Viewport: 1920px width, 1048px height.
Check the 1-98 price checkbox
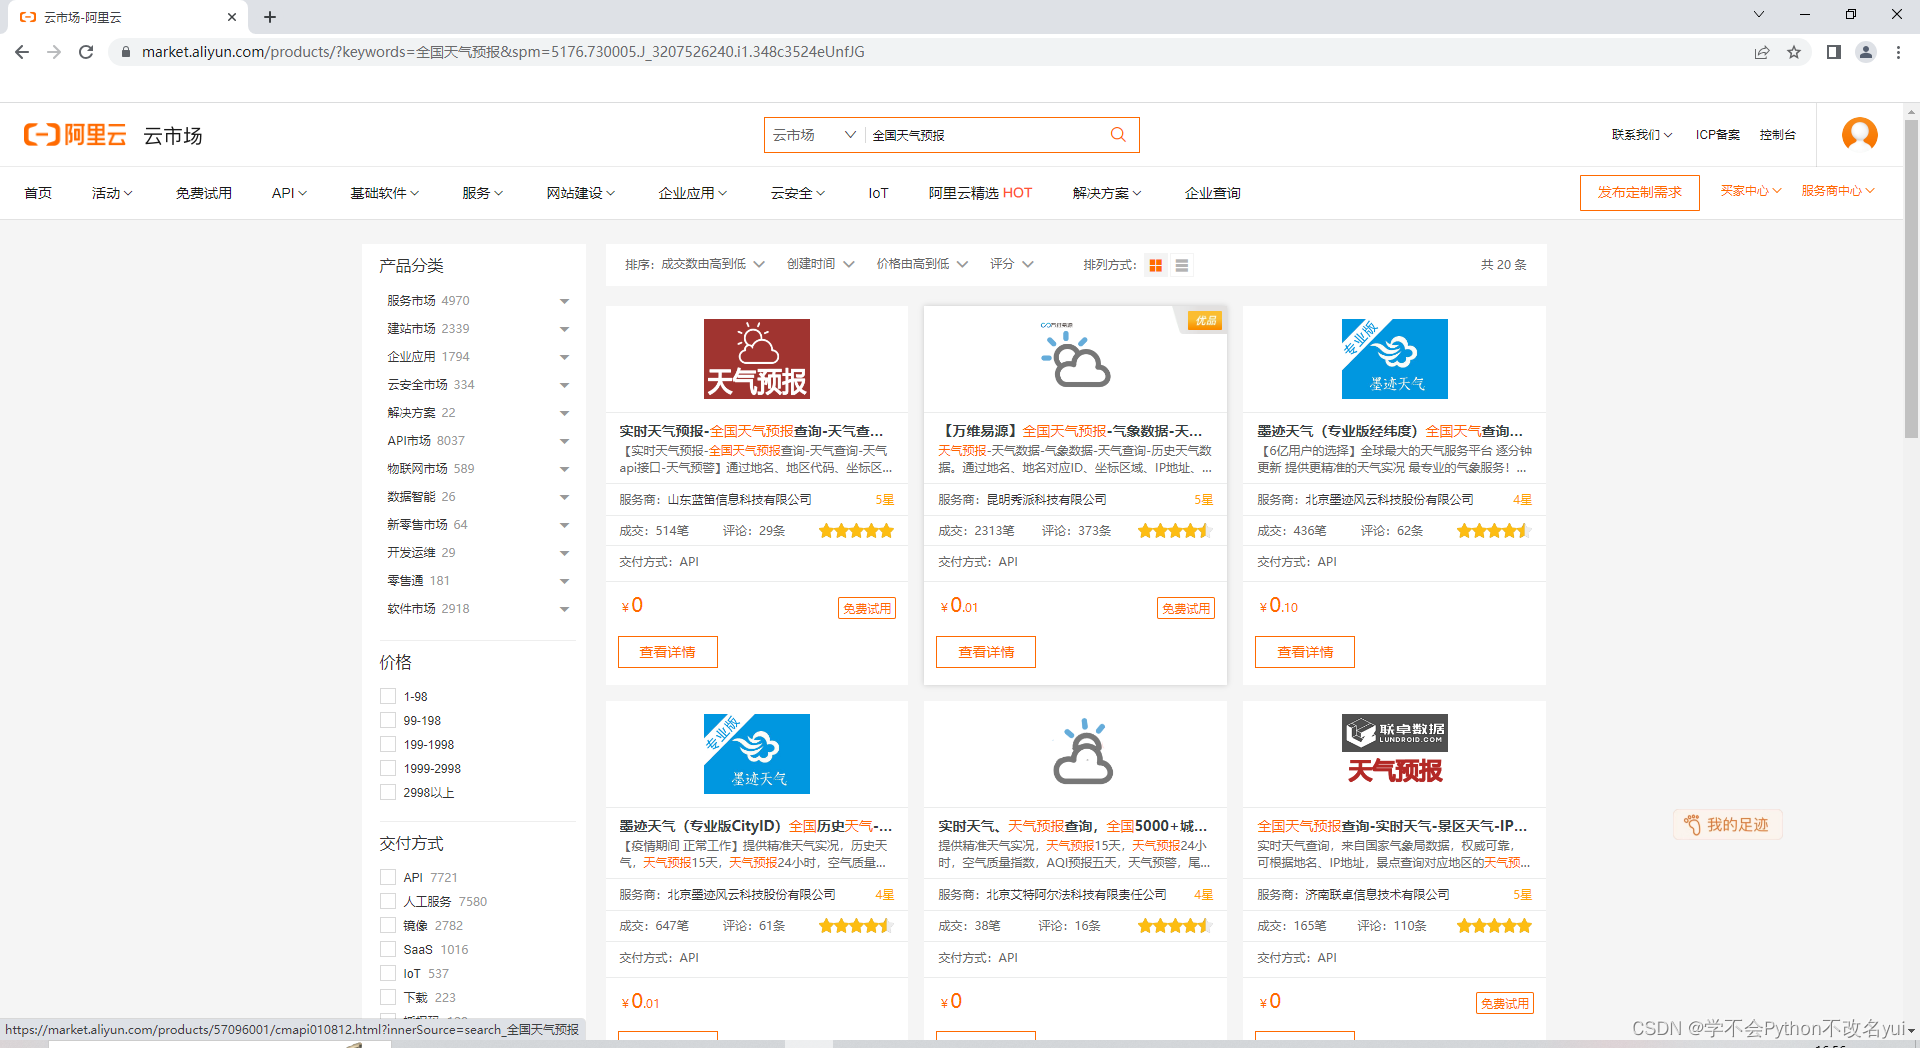(388, 696)
